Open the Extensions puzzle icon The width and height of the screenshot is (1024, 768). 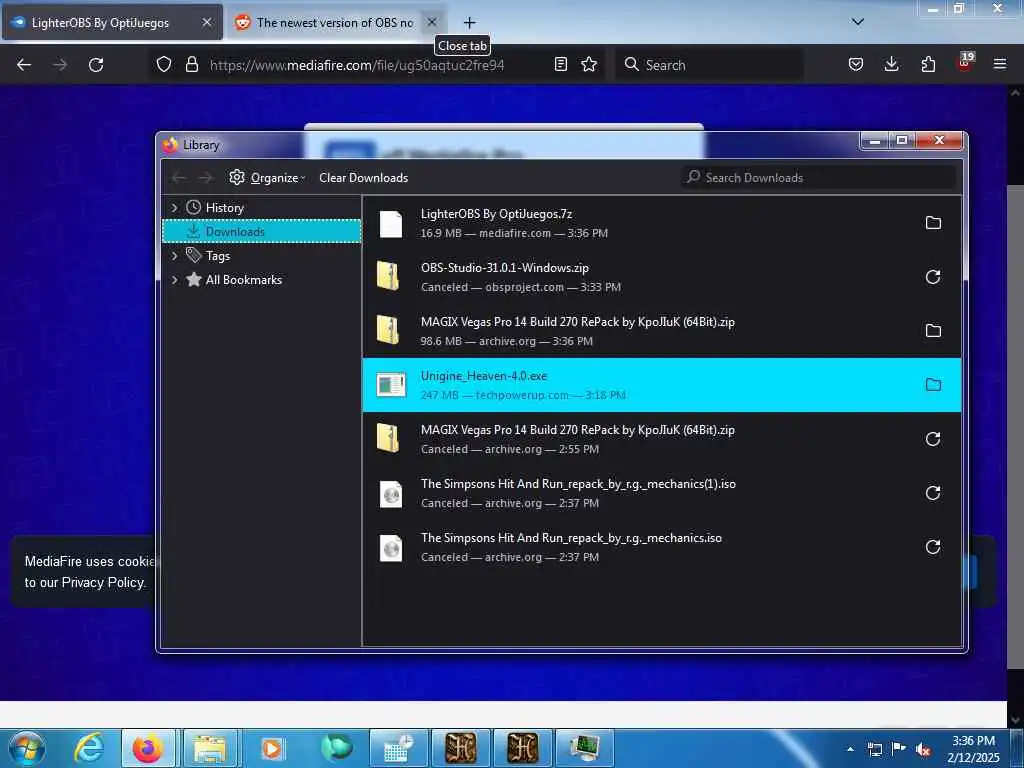point(928,64)
